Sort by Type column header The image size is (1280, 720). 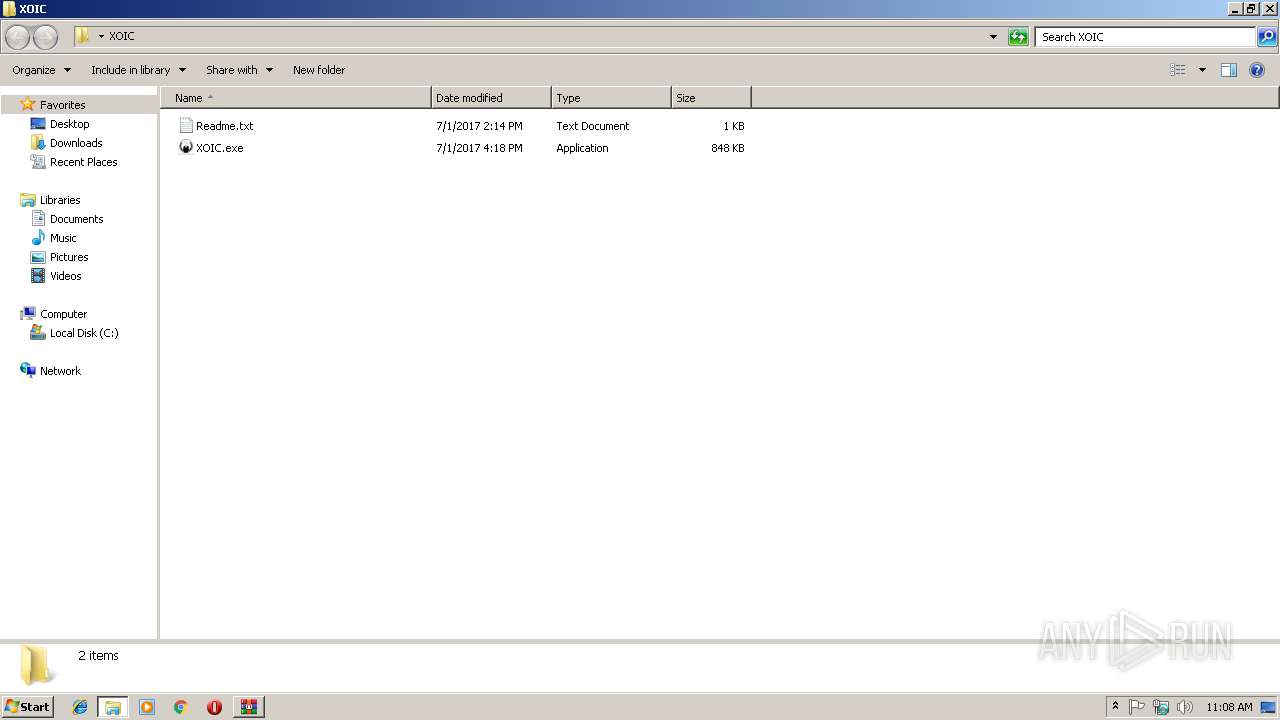pyautogui.click(x=611, y=98)
